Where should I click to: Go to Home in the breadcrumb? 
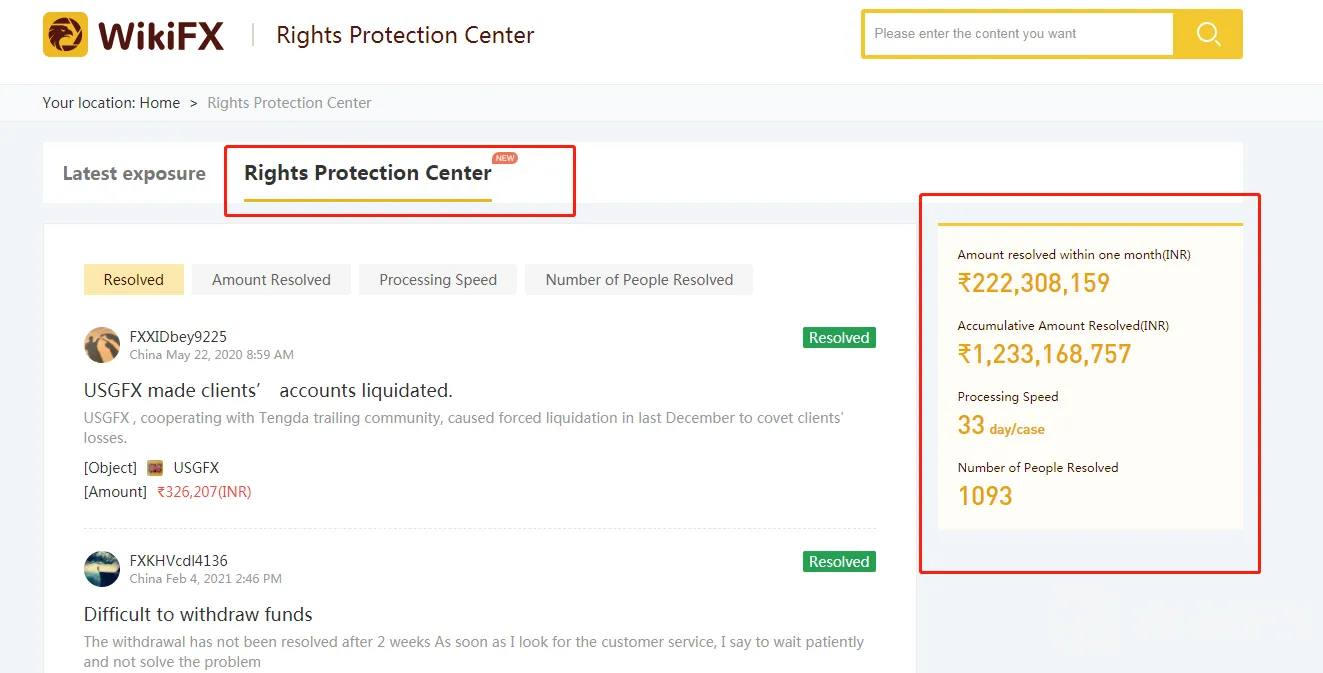(x=160, y=103)
